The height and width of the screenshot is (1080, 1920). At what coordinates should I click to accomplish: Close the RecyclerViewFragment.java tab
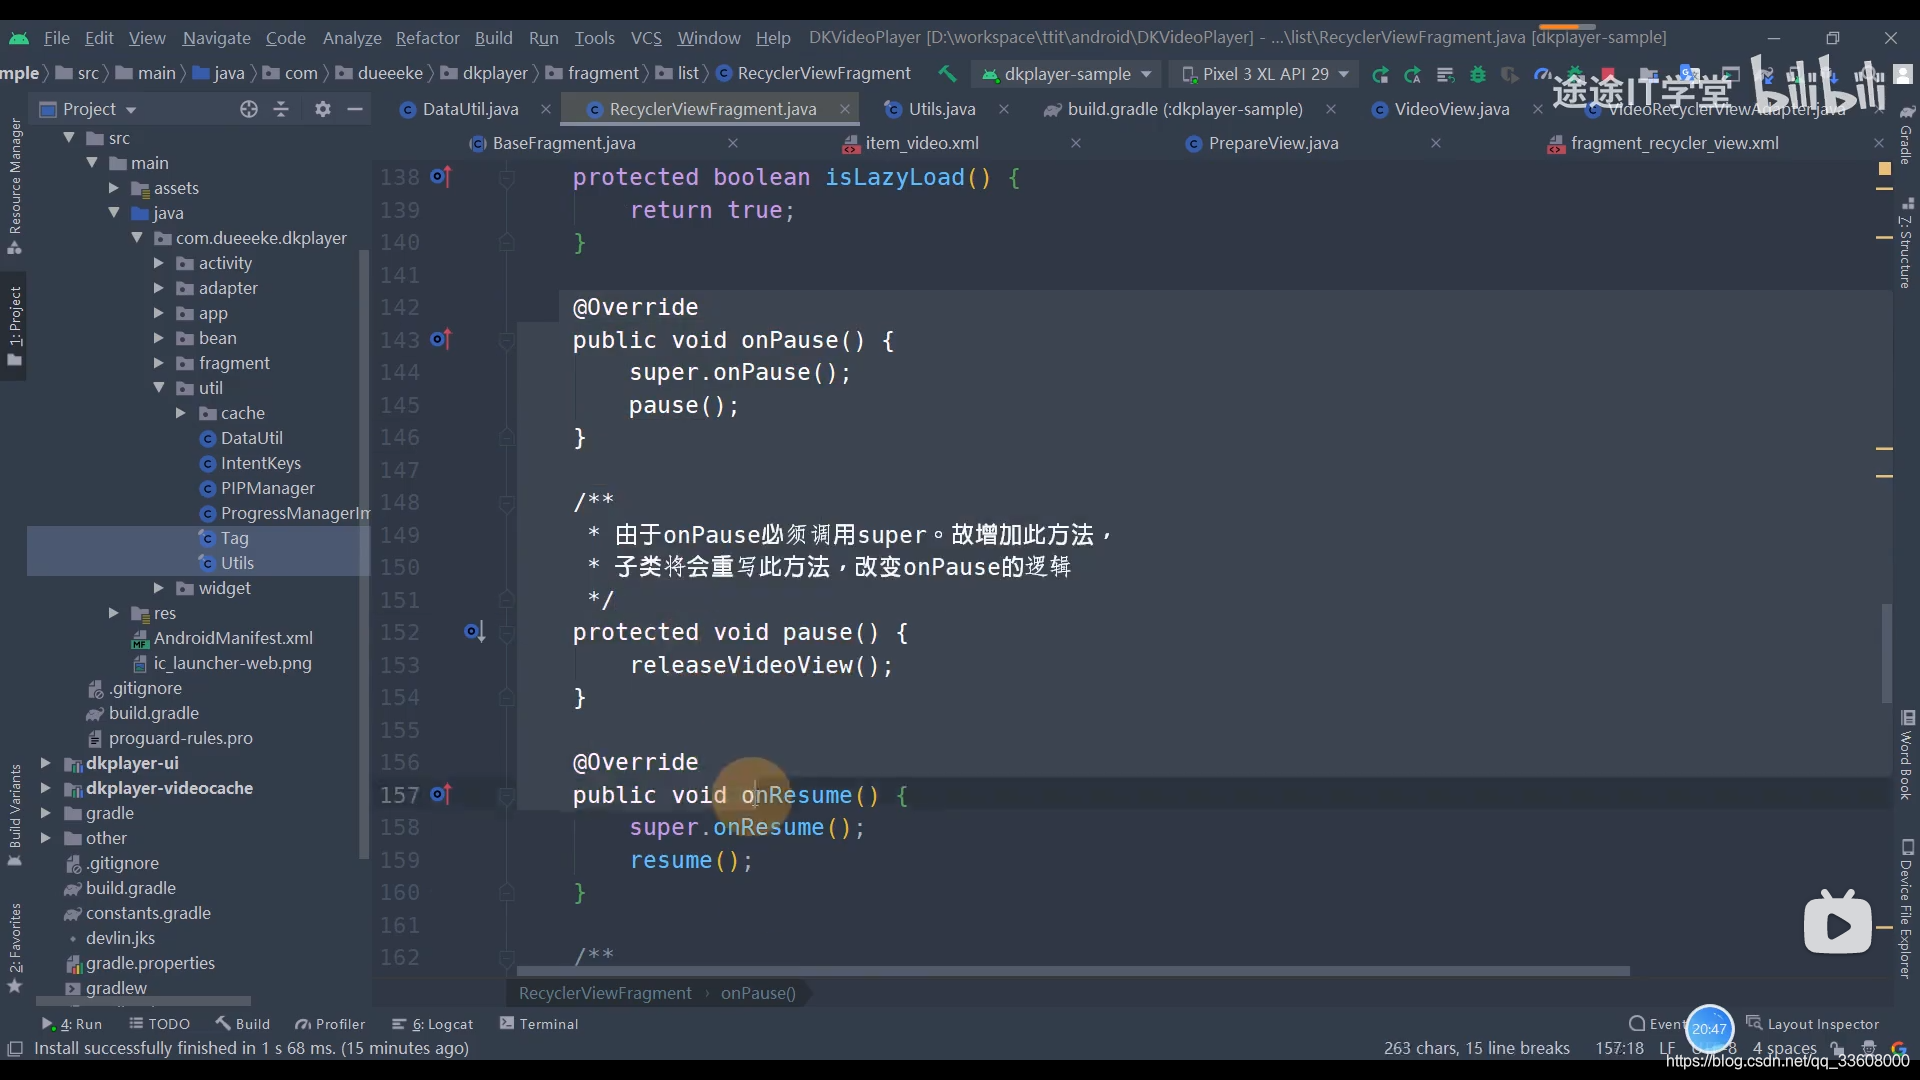click(x=845, y=109)
